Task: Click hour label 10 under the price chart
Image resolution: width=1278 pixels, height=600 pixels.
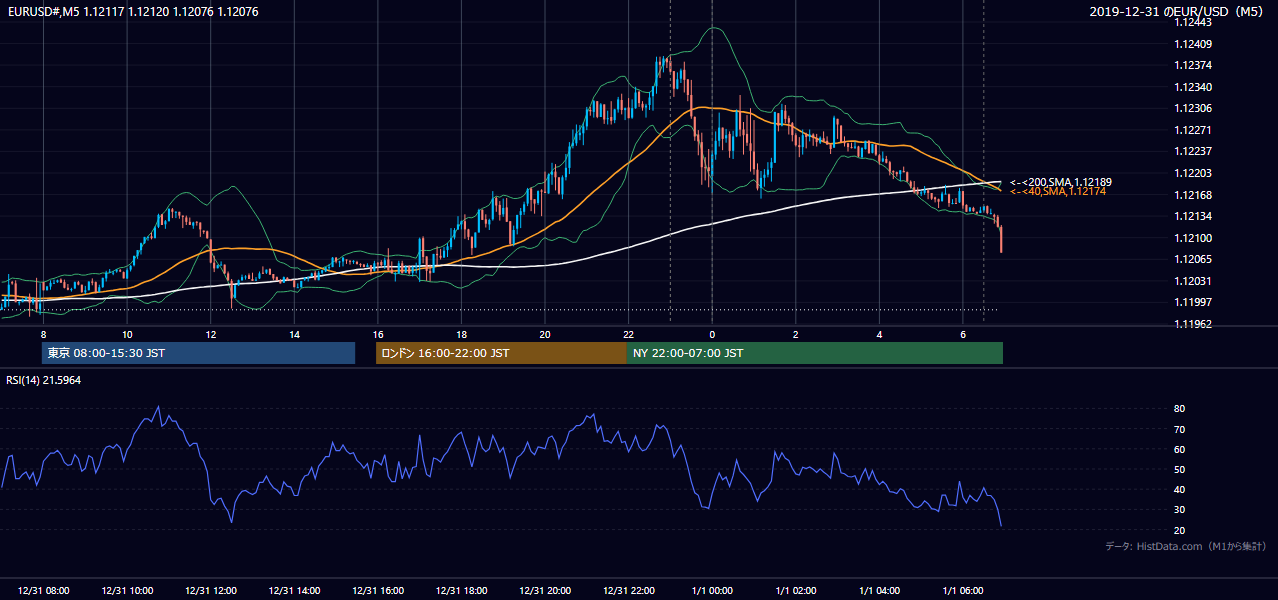Action: coord(128,334)
